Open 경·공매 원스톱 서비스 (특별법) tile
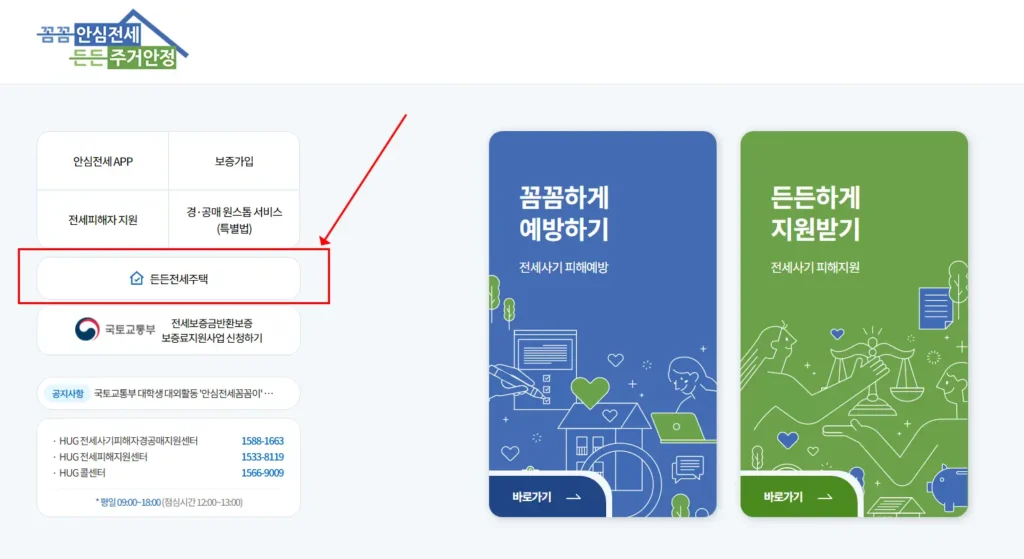The image size is (1024, 559). 234,219
